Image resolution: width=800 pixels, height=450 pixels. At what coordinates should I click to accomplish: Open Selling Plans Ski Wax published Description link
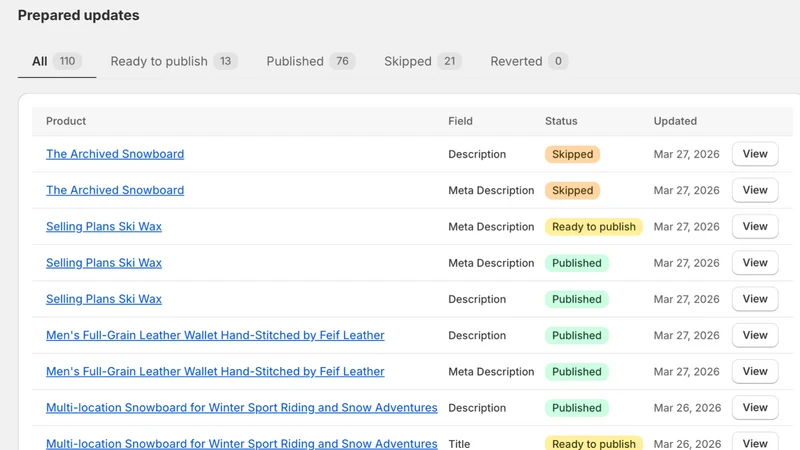pos(104,299)
